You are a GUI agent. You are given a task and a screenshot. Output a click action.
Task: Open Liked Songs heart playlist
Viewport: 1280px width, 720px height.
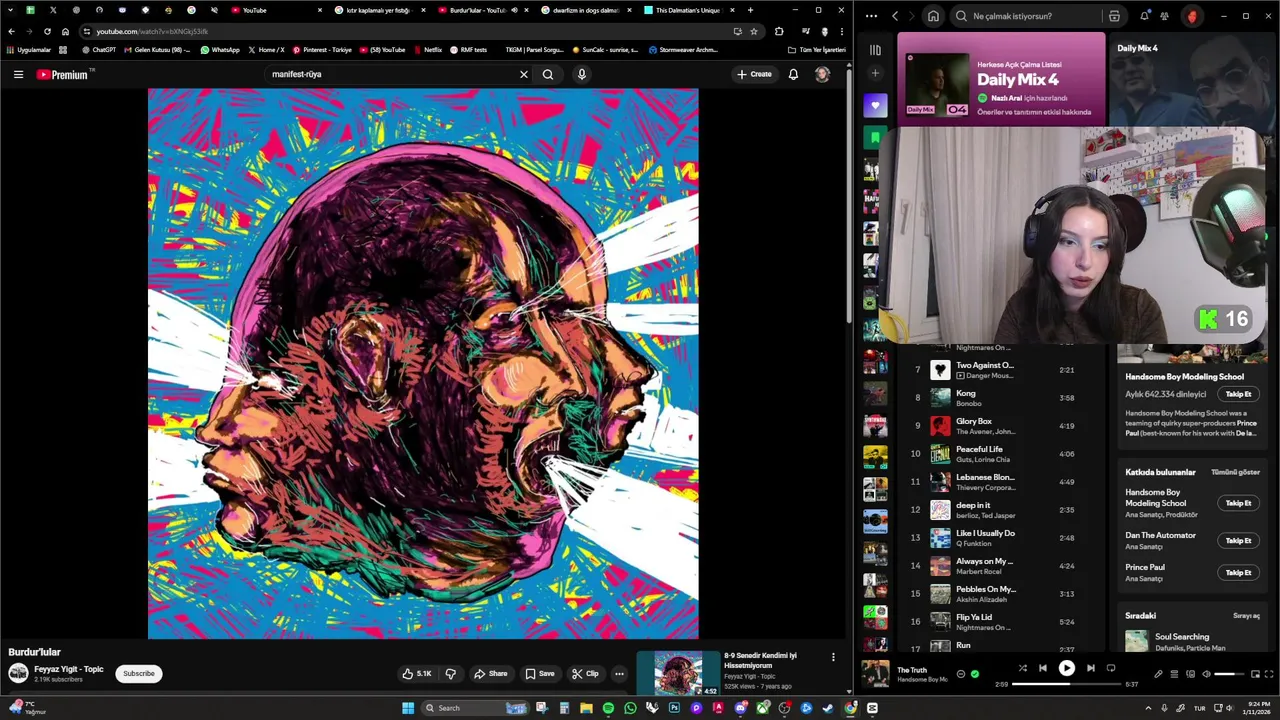pos(875,105)
